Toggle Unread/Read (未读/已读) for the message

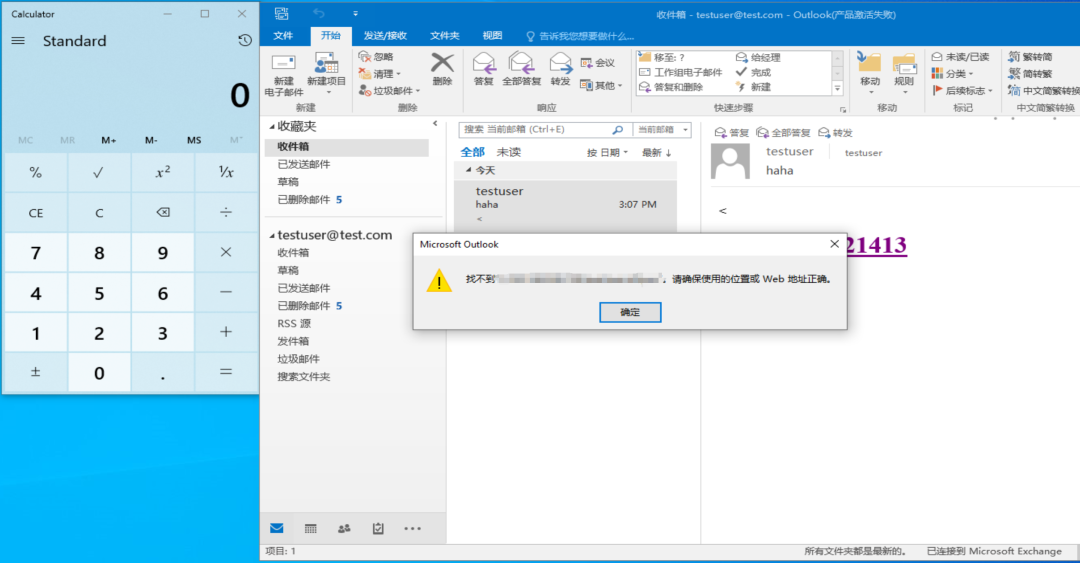(x=960, y=57)
